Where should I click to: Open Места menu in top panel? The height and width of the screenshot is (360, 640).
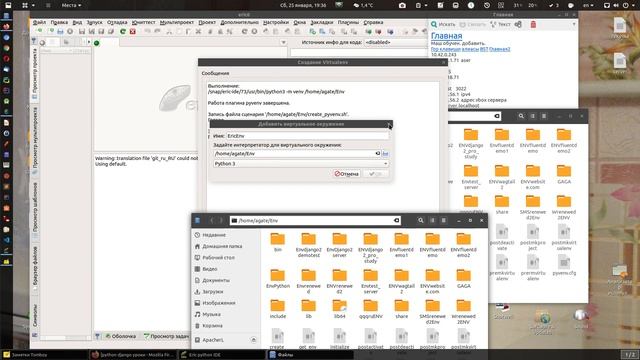[71, 5]
